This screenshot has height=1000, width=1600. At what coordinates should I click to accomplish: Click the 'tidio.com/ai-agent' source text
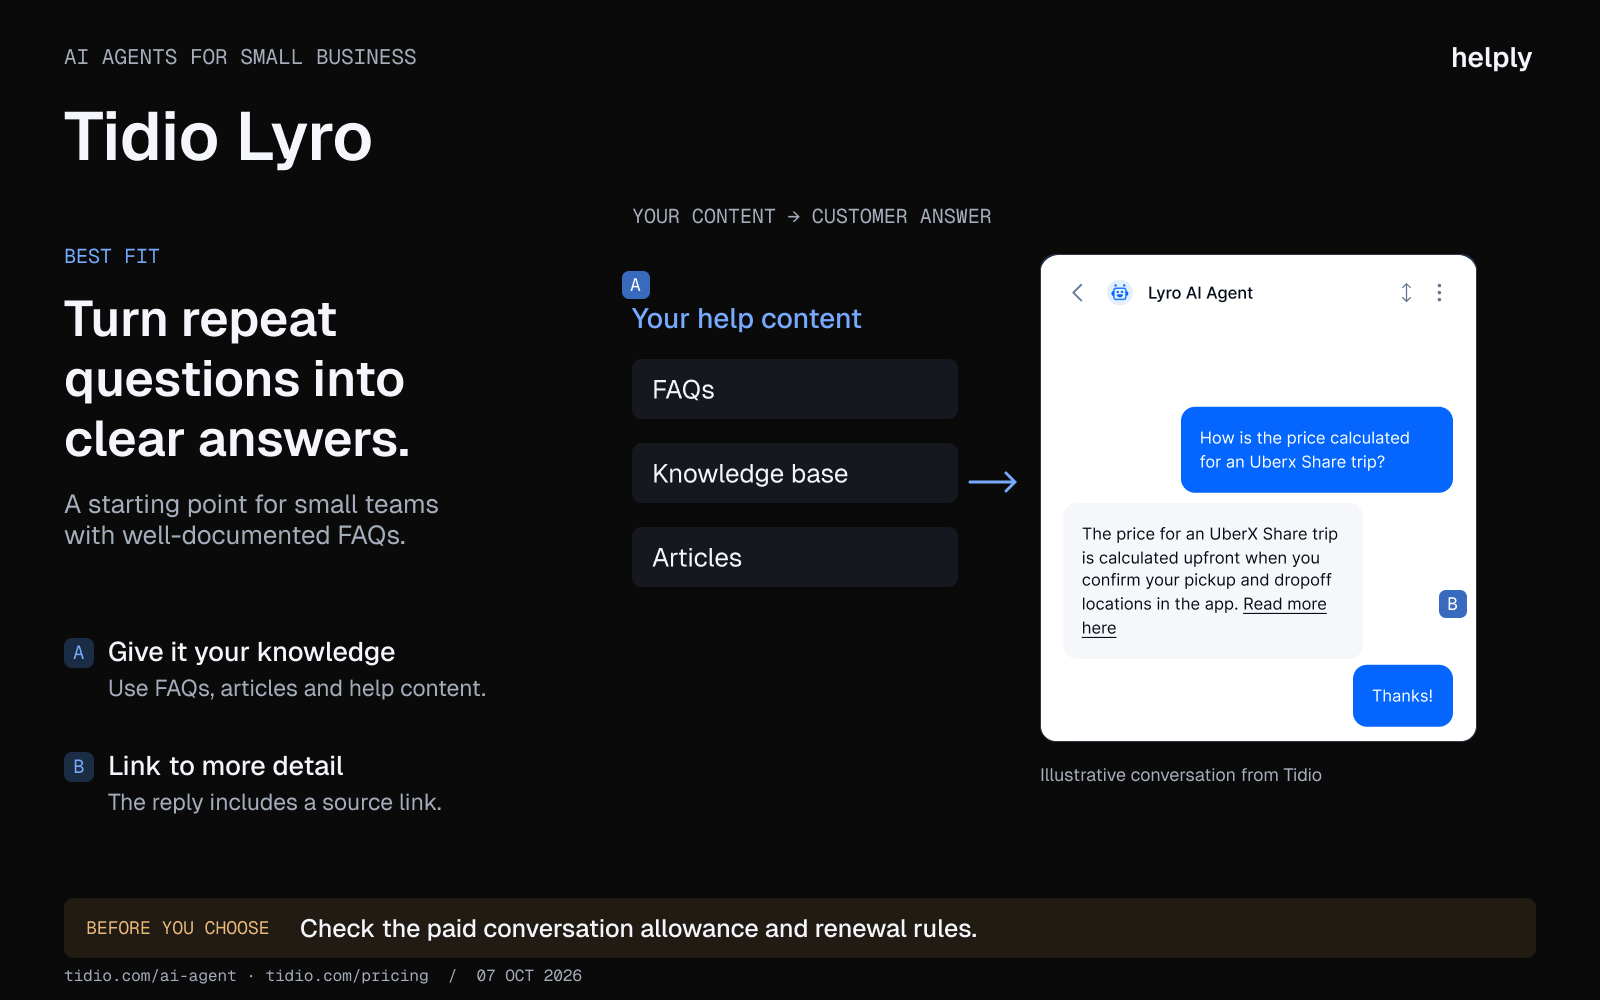point(150,976)
